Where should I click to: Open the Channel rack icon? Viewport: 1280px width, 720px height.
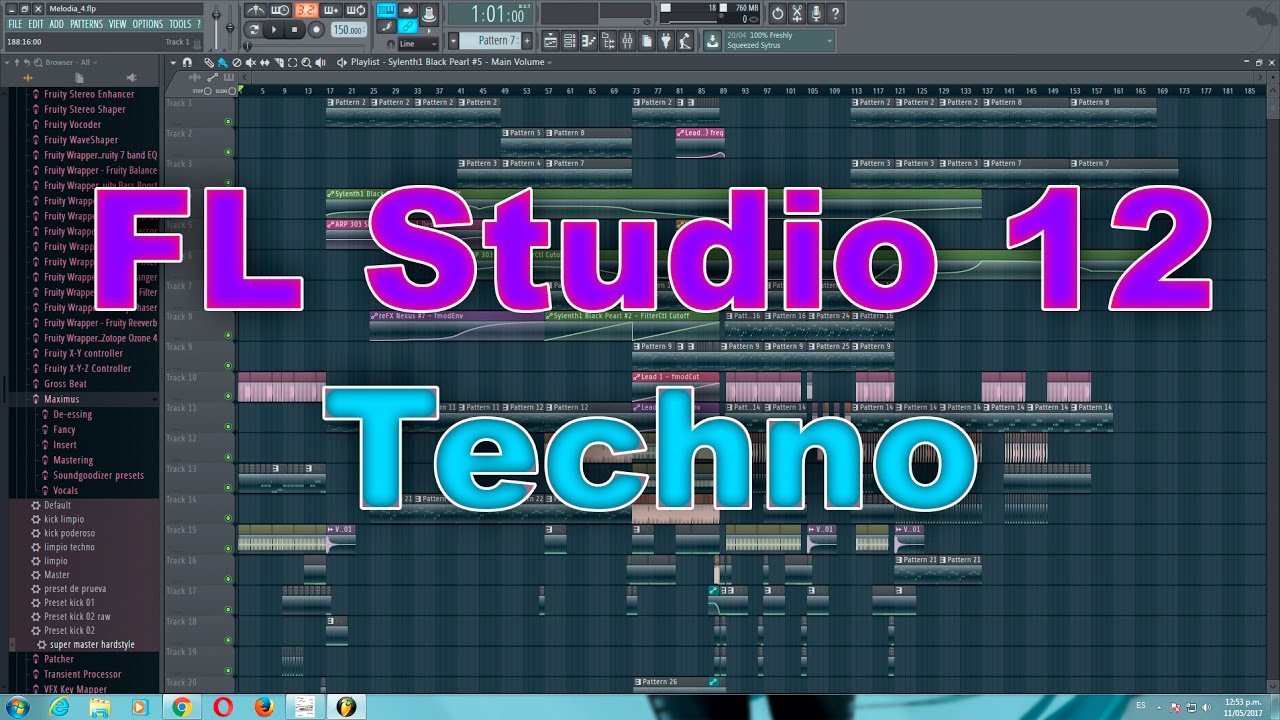569,41
